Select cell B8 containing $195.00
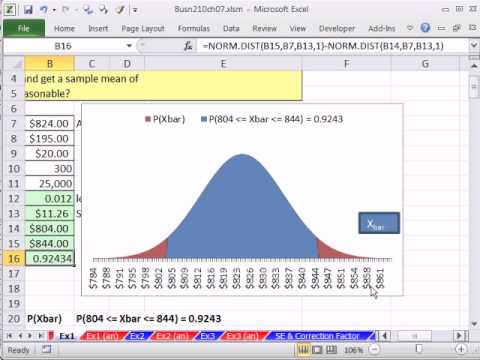Viewport: 480px width, 360px height. click(49, 139)
